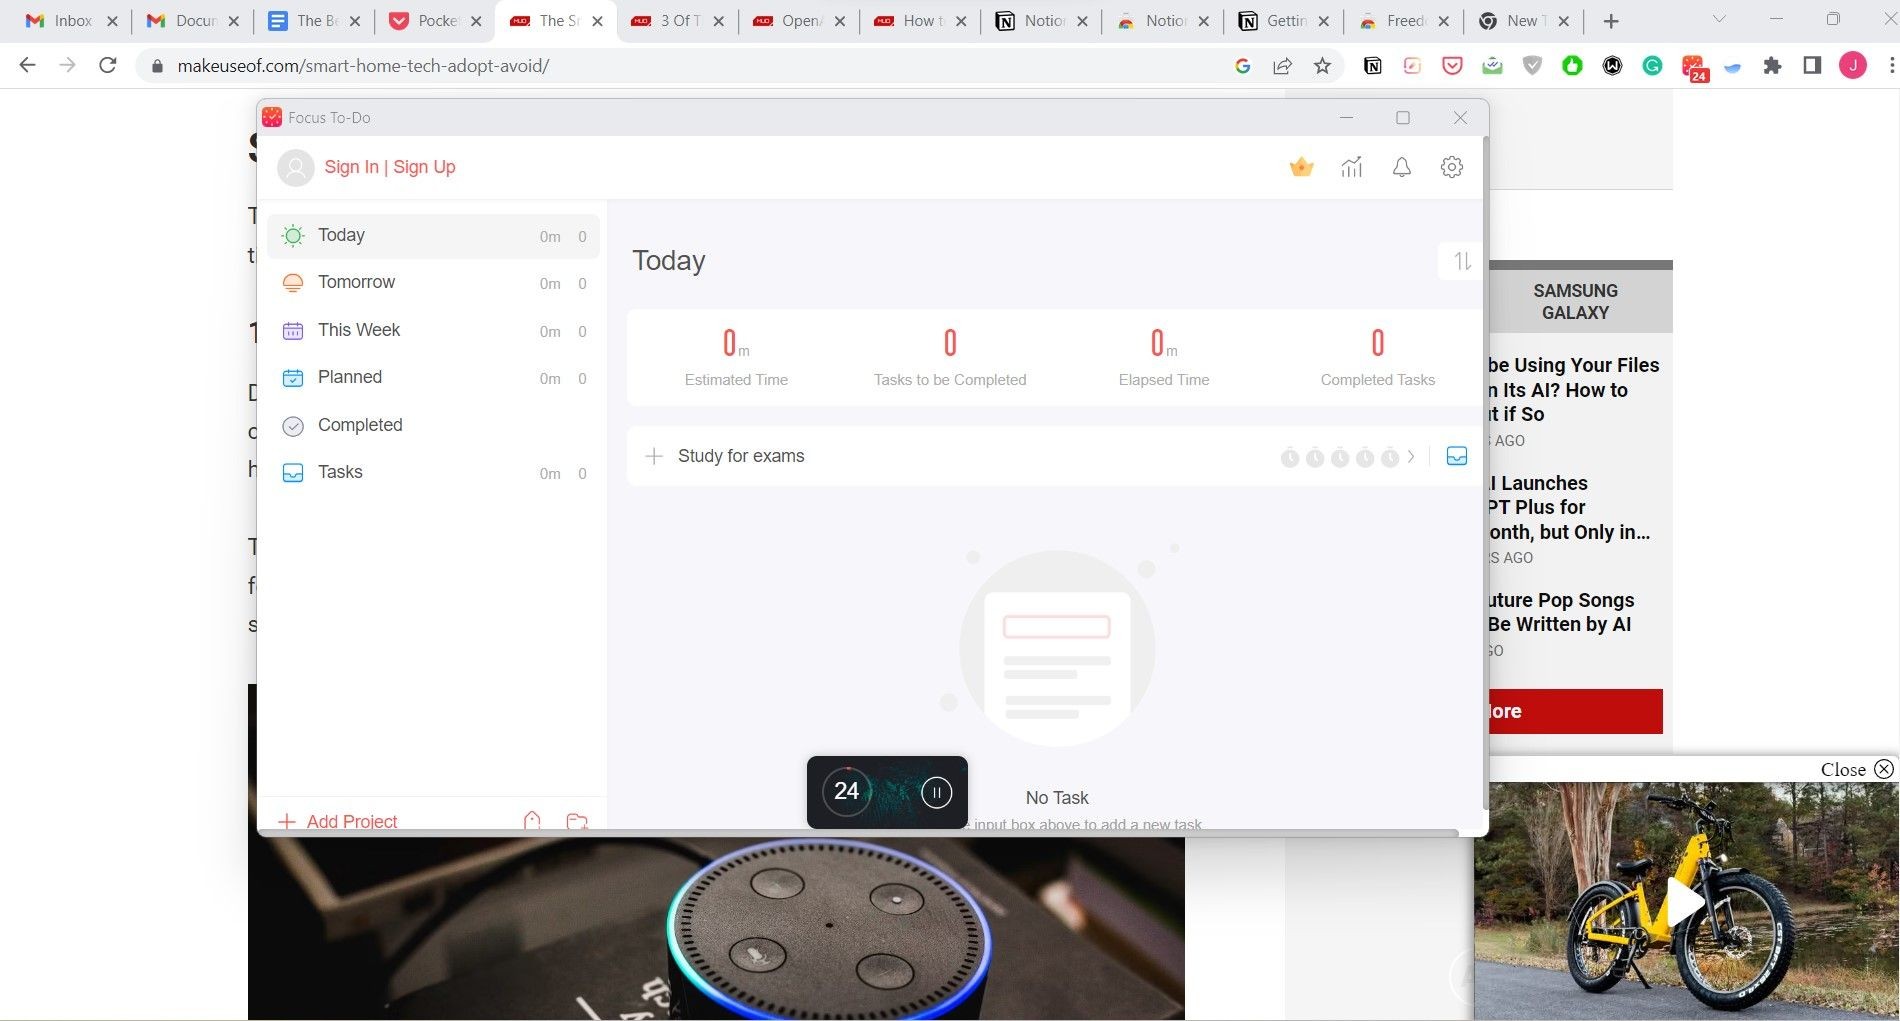Open a new browser tab with plus button

(x=1611, y=21)
